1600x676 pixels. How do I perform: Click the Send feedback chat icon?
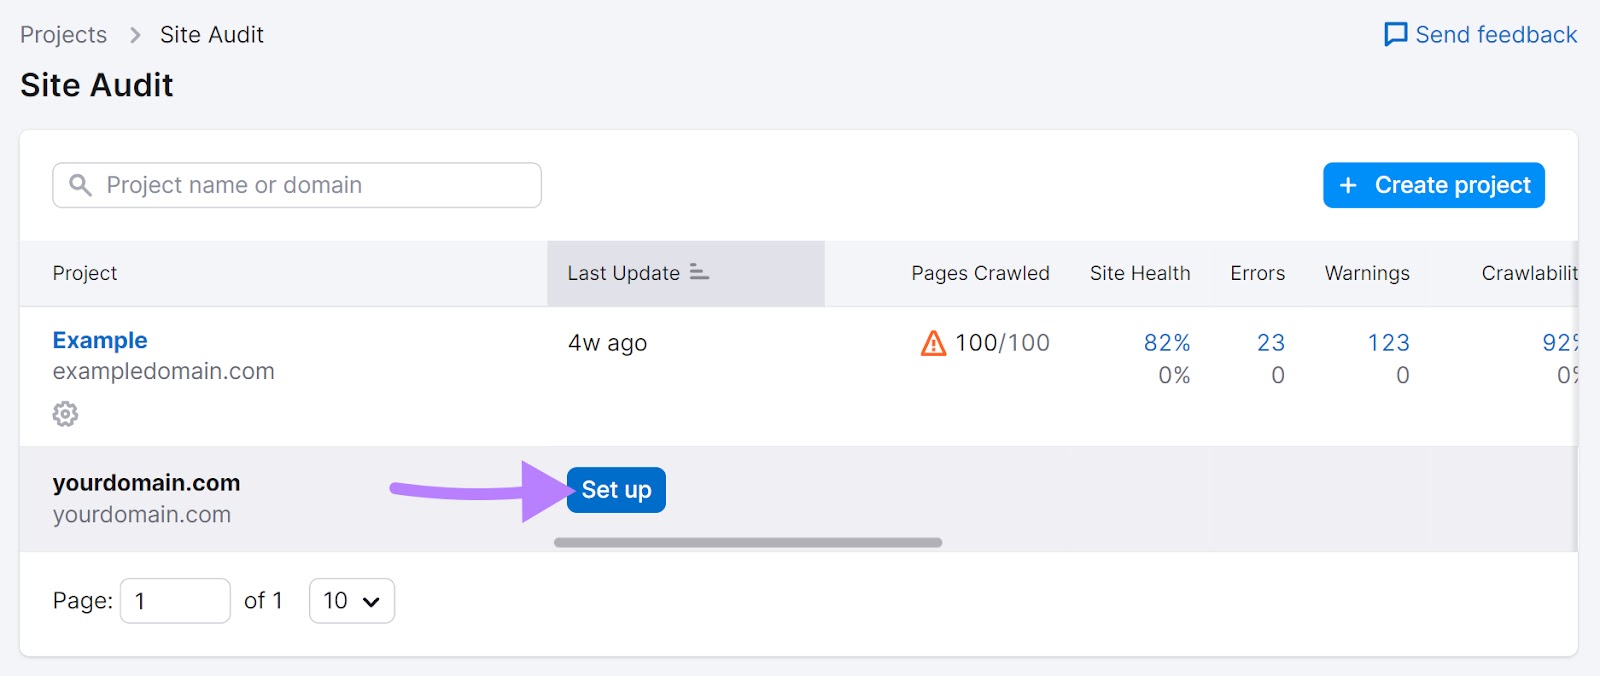click(1395, 35)
